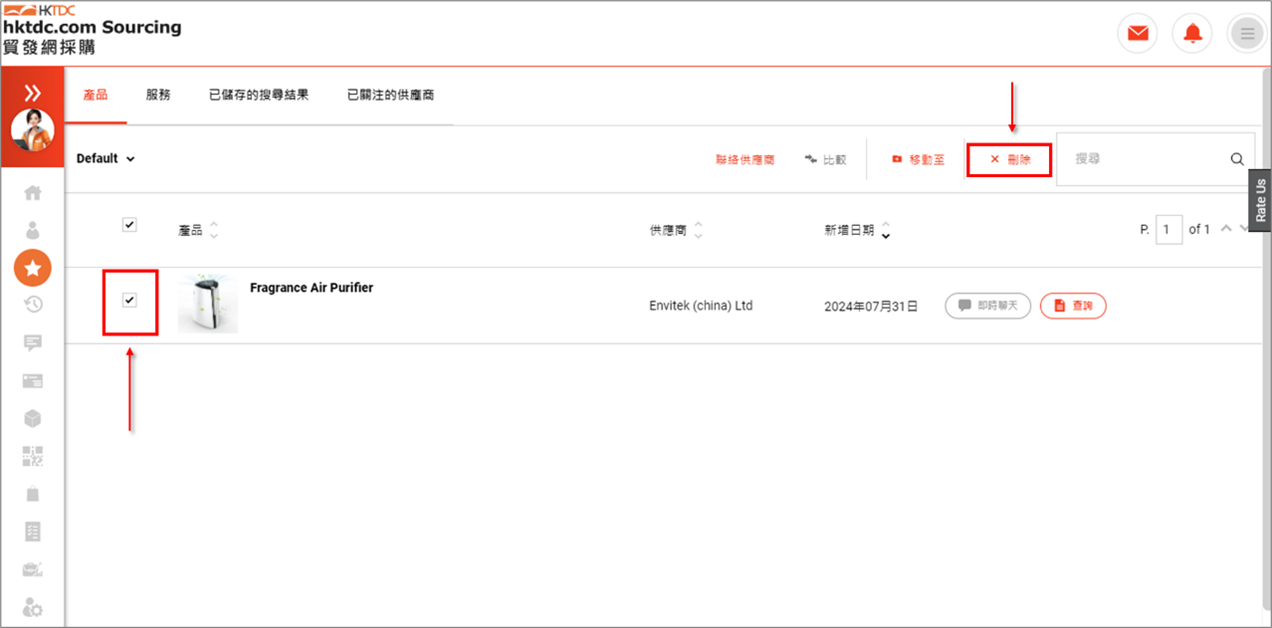
Task: Open the mail envelope icon
Action: (1137, 34)
